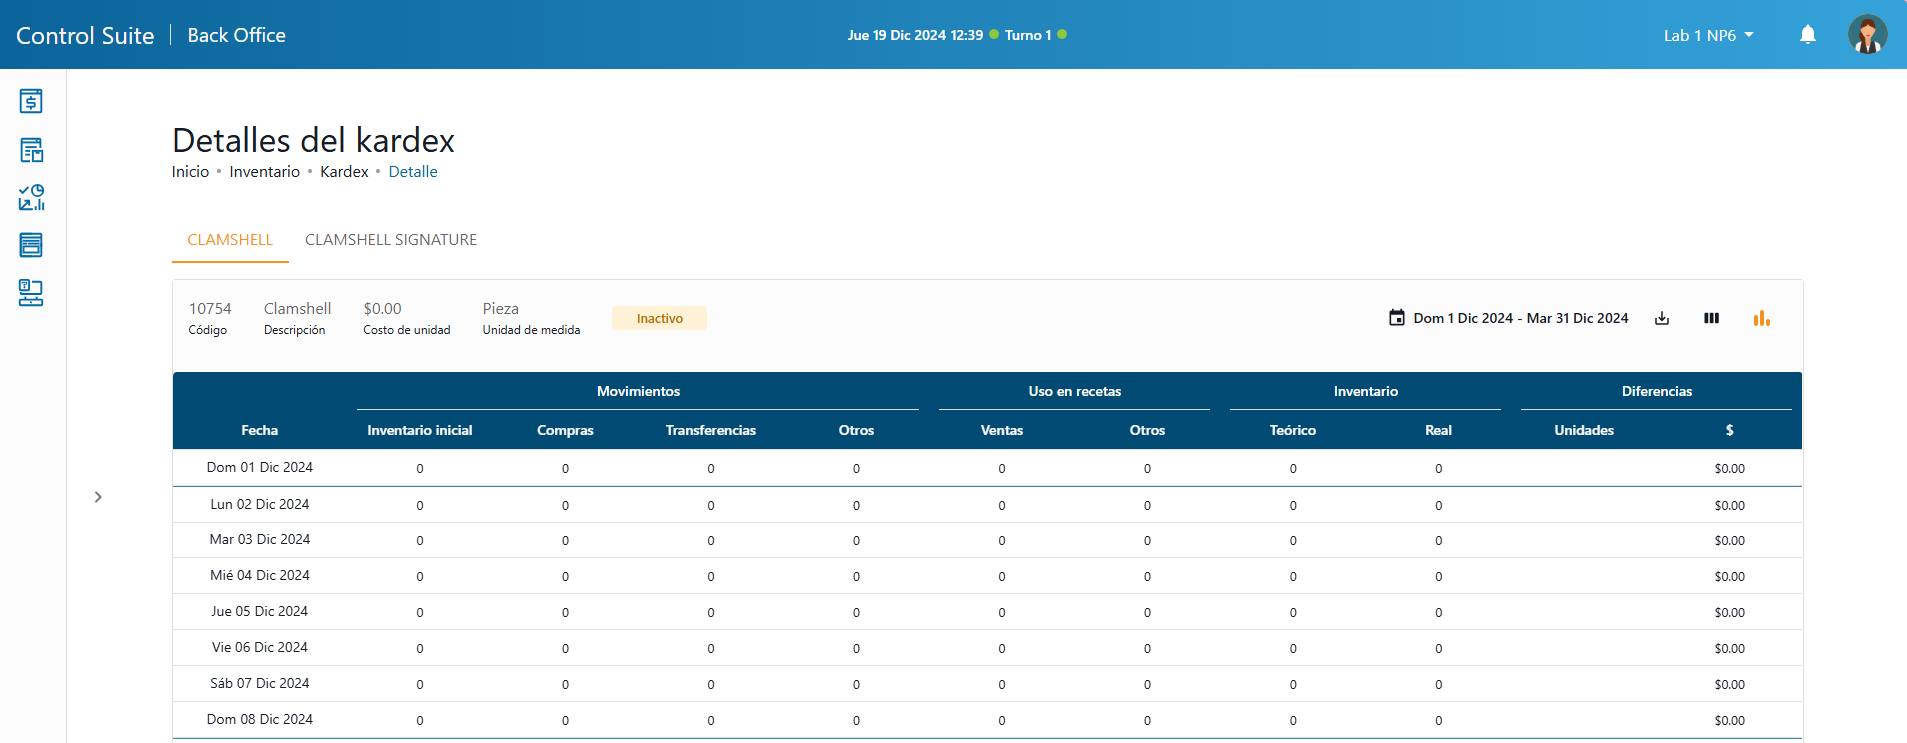This screenshot has width=1907, height=743.
Task: Select the Jue 05 Dic 2024 row
Action: (x=260, y=612)
